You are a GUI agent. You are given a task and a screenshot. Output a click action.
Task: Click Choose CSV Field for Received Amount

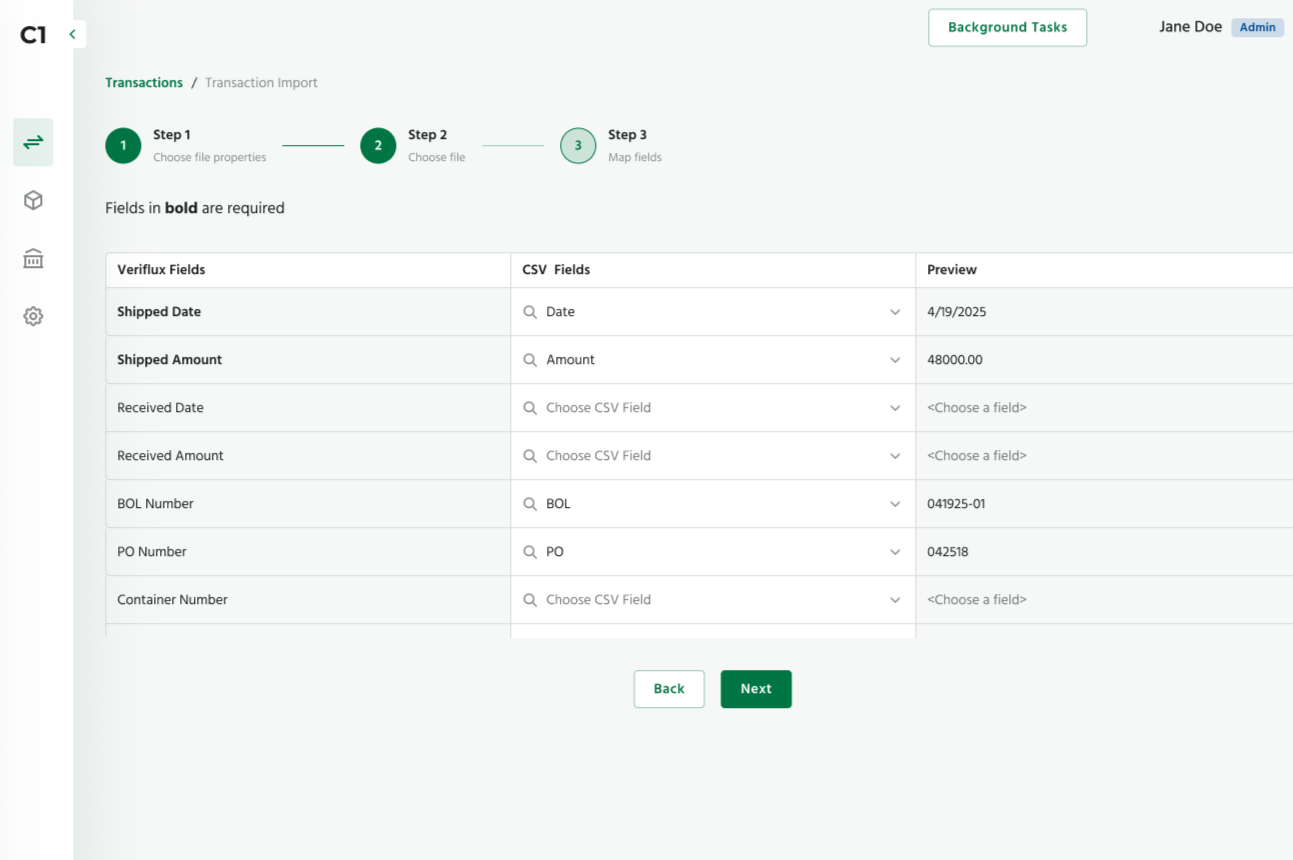[712, 456]
